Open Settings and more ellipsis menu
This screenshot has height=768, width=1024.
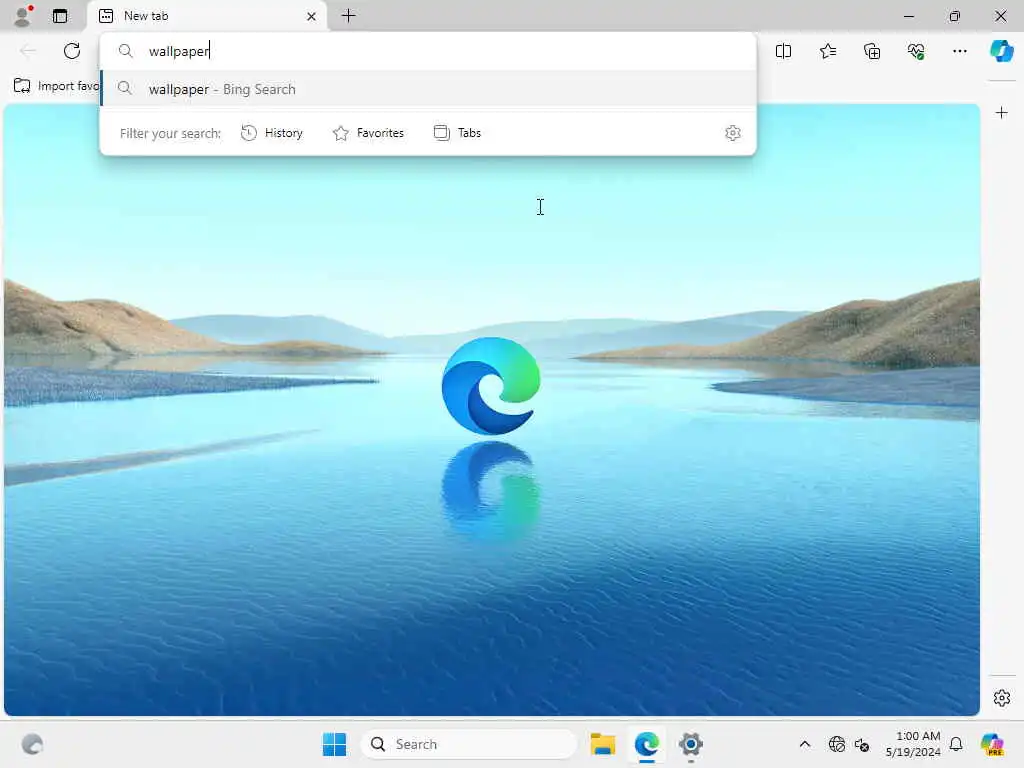(959, 51)
